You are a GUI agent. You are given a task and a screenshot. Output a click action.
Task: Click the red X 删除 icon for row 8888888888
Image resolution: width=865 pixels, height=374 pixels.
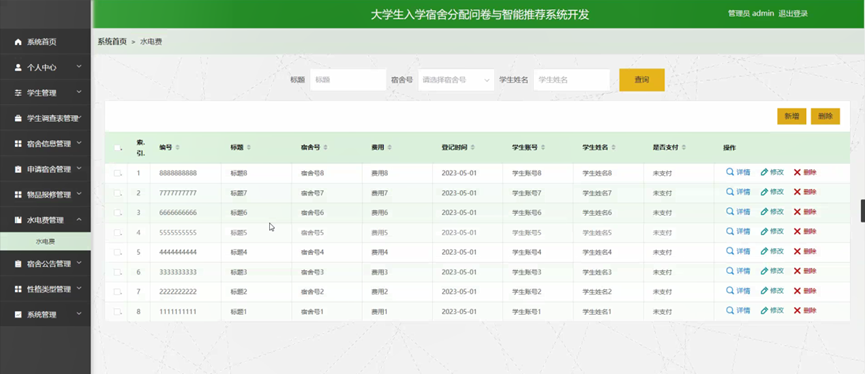[x=797, y=172]
